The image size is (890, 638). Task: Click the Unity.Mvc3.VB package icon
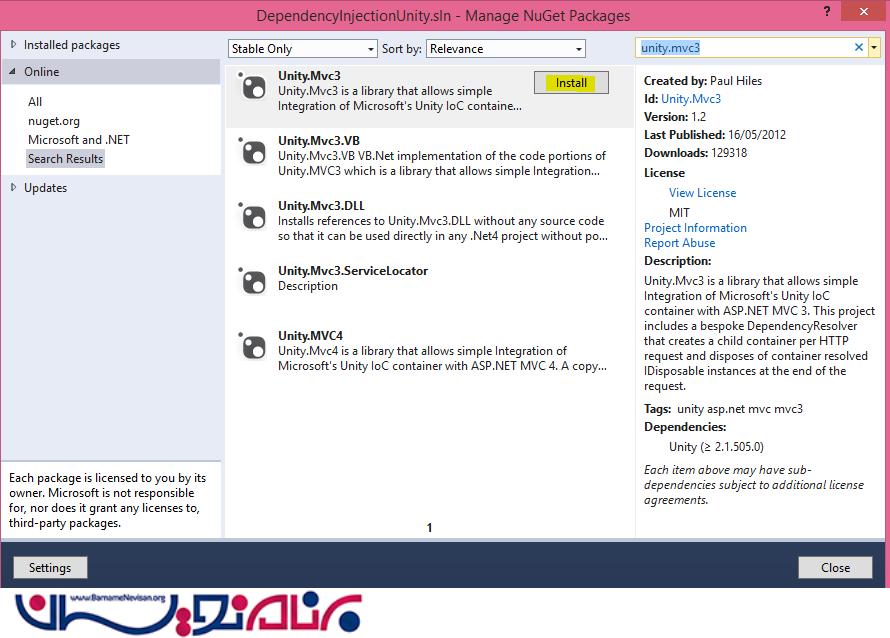click(x=253, y=153)
